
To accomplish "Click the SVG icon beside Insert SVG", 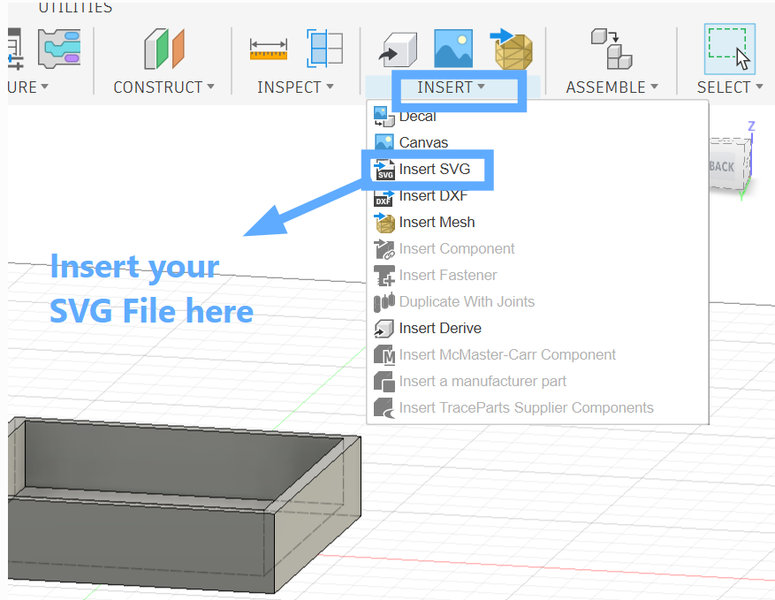I will pyautogui.click(x=385, y=170).
